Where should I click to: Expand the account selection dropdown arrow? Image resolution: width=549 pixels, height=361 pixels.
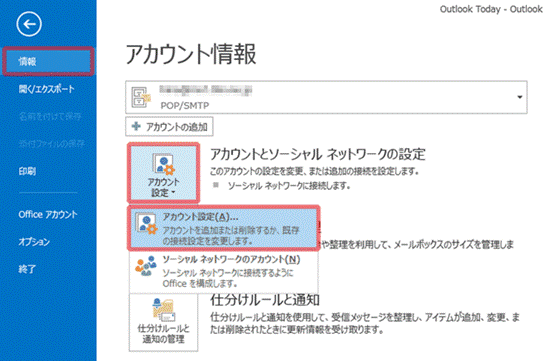pyautogui.click(x=520, y=97)
